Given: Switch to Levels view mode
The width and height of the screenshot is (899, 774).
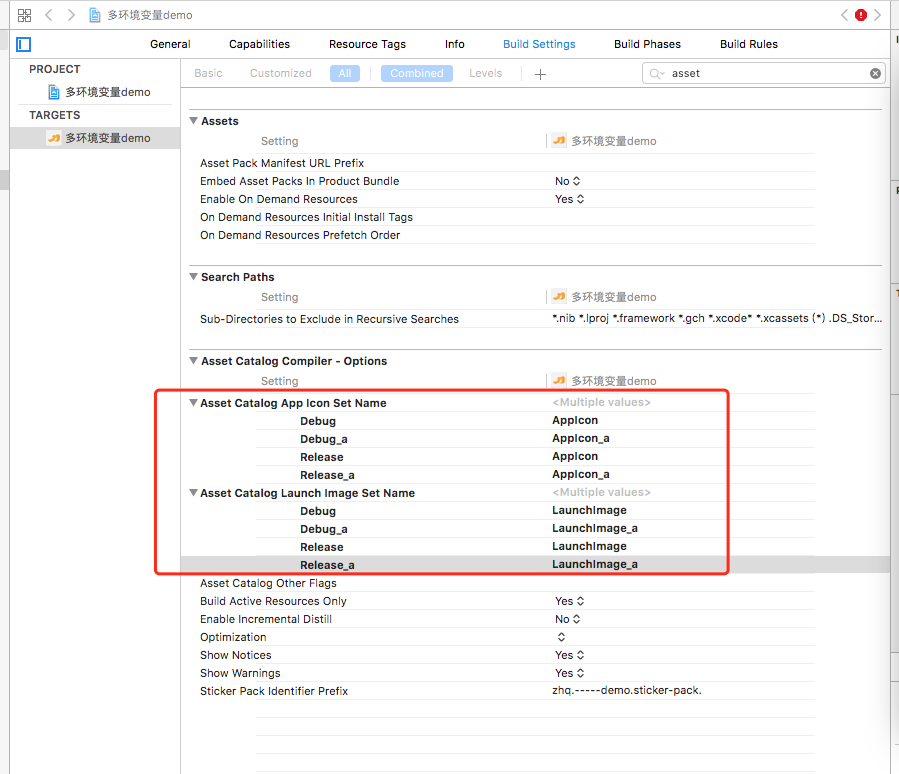Looking at the screenshot, I should [485, 73].
